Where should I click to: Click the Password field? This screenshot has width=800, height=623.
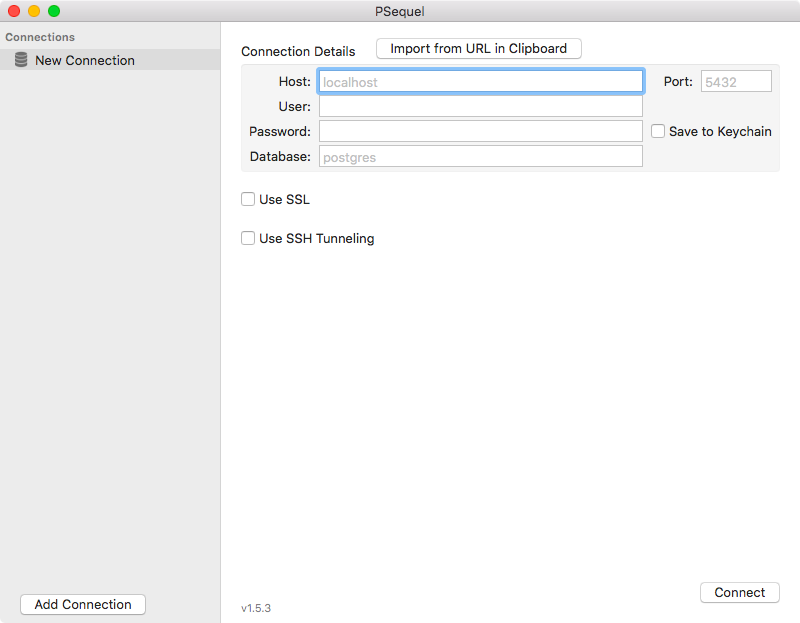pyautogui.click(x=481, y=131)
